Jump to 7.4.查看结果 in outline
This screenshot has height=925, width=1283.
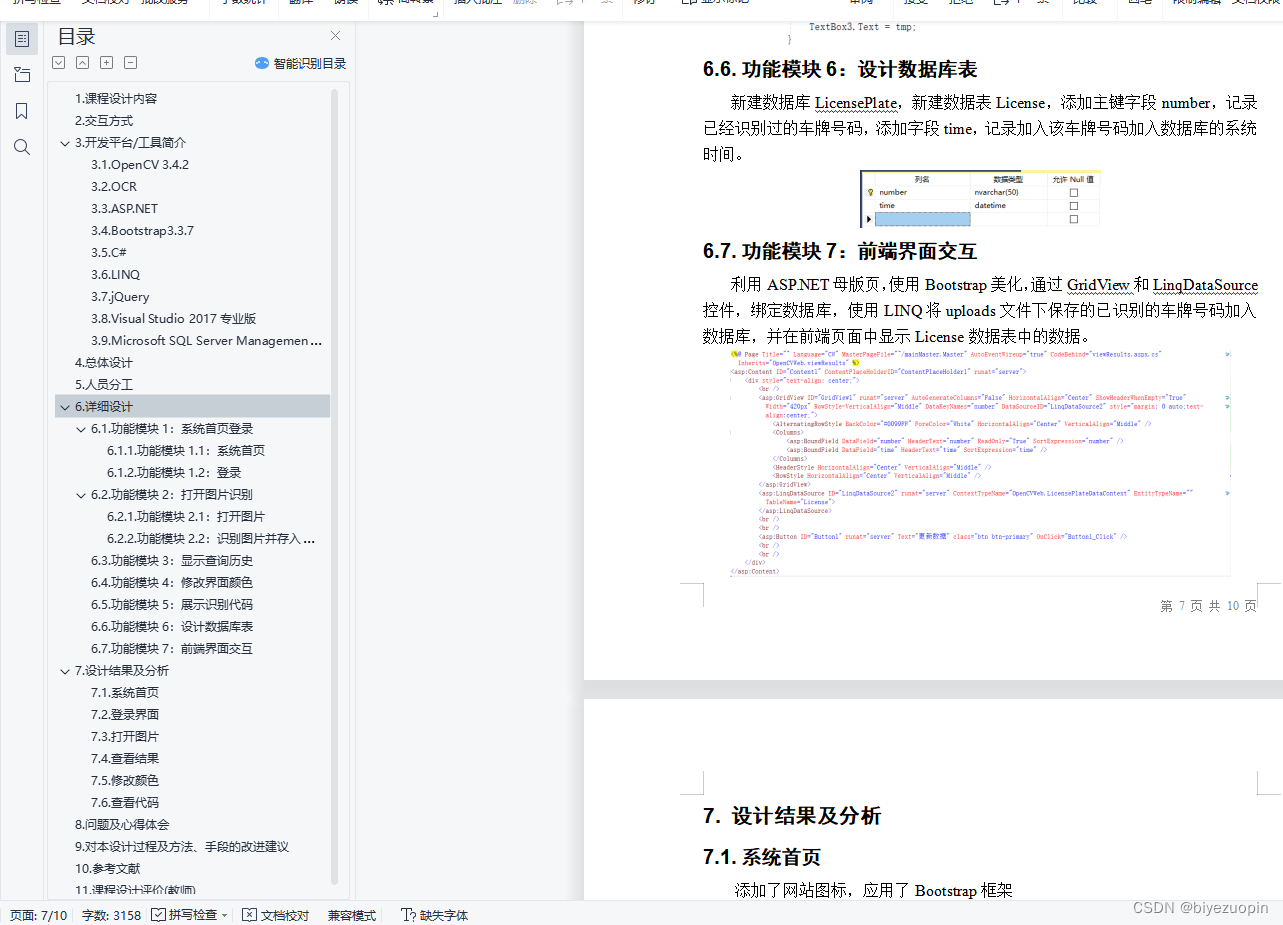[125, 759]
